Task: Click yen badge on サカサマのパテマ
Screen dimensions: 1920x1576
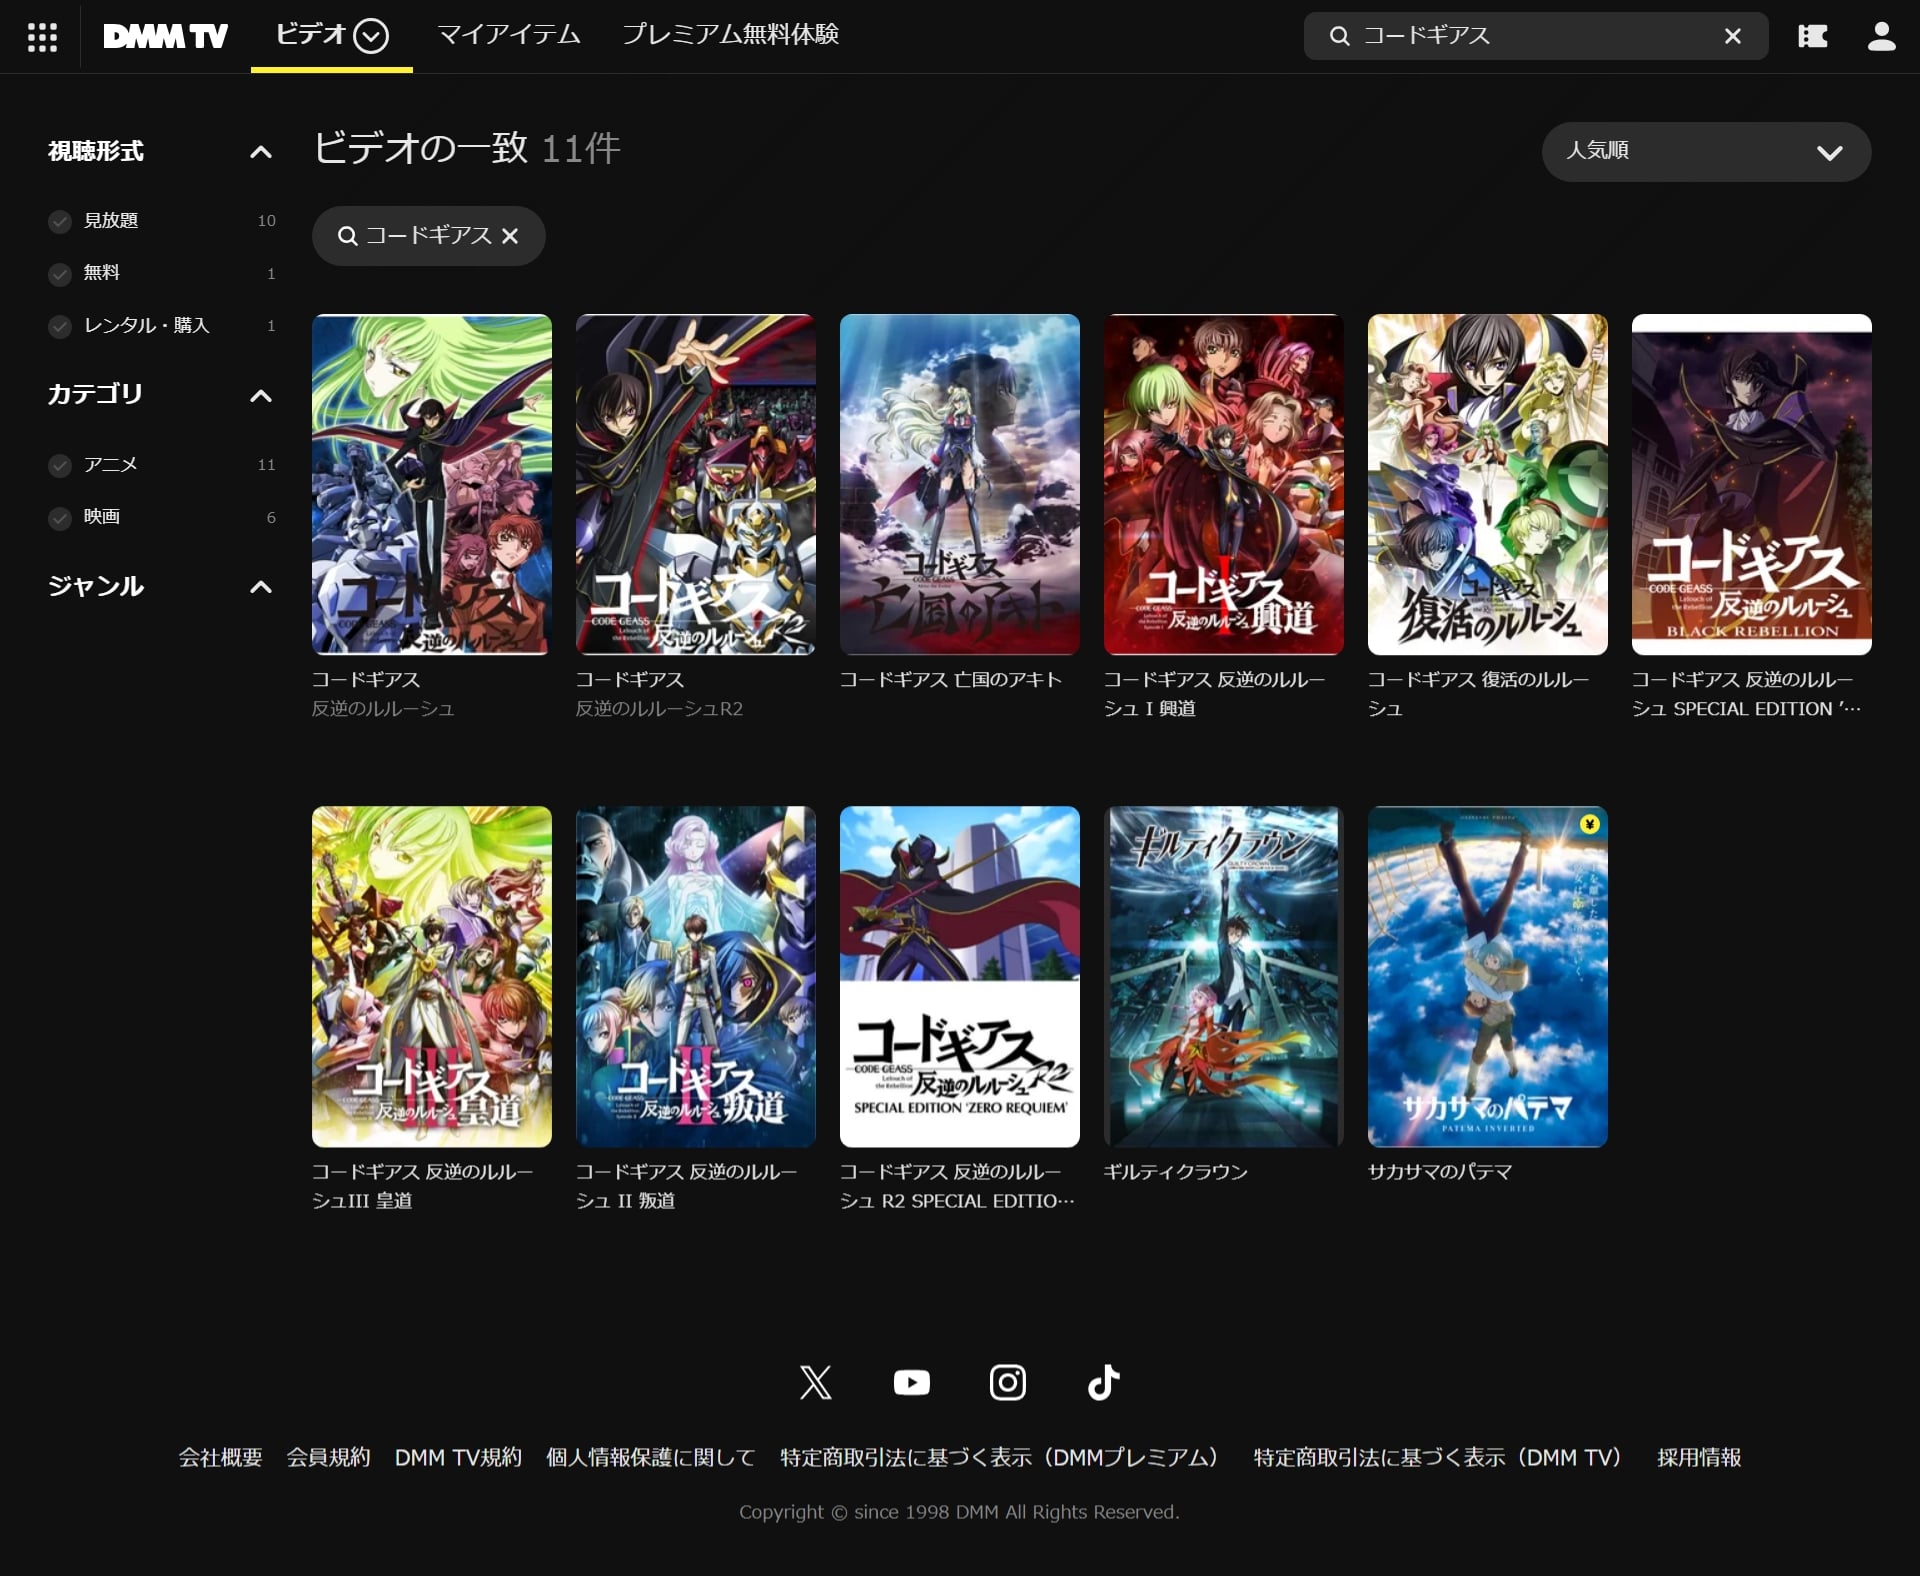Action: pyautogui.click(x=1589, y=824)
